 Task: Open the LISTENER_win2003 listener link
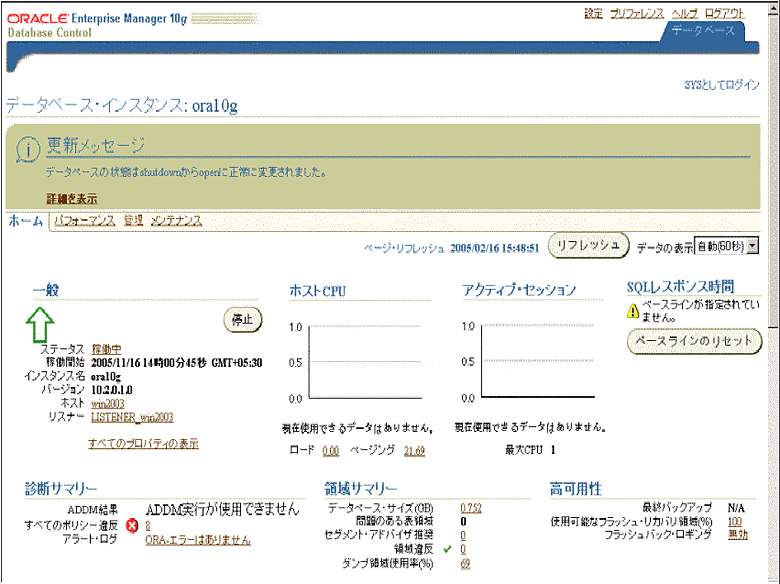click(132, 416)
